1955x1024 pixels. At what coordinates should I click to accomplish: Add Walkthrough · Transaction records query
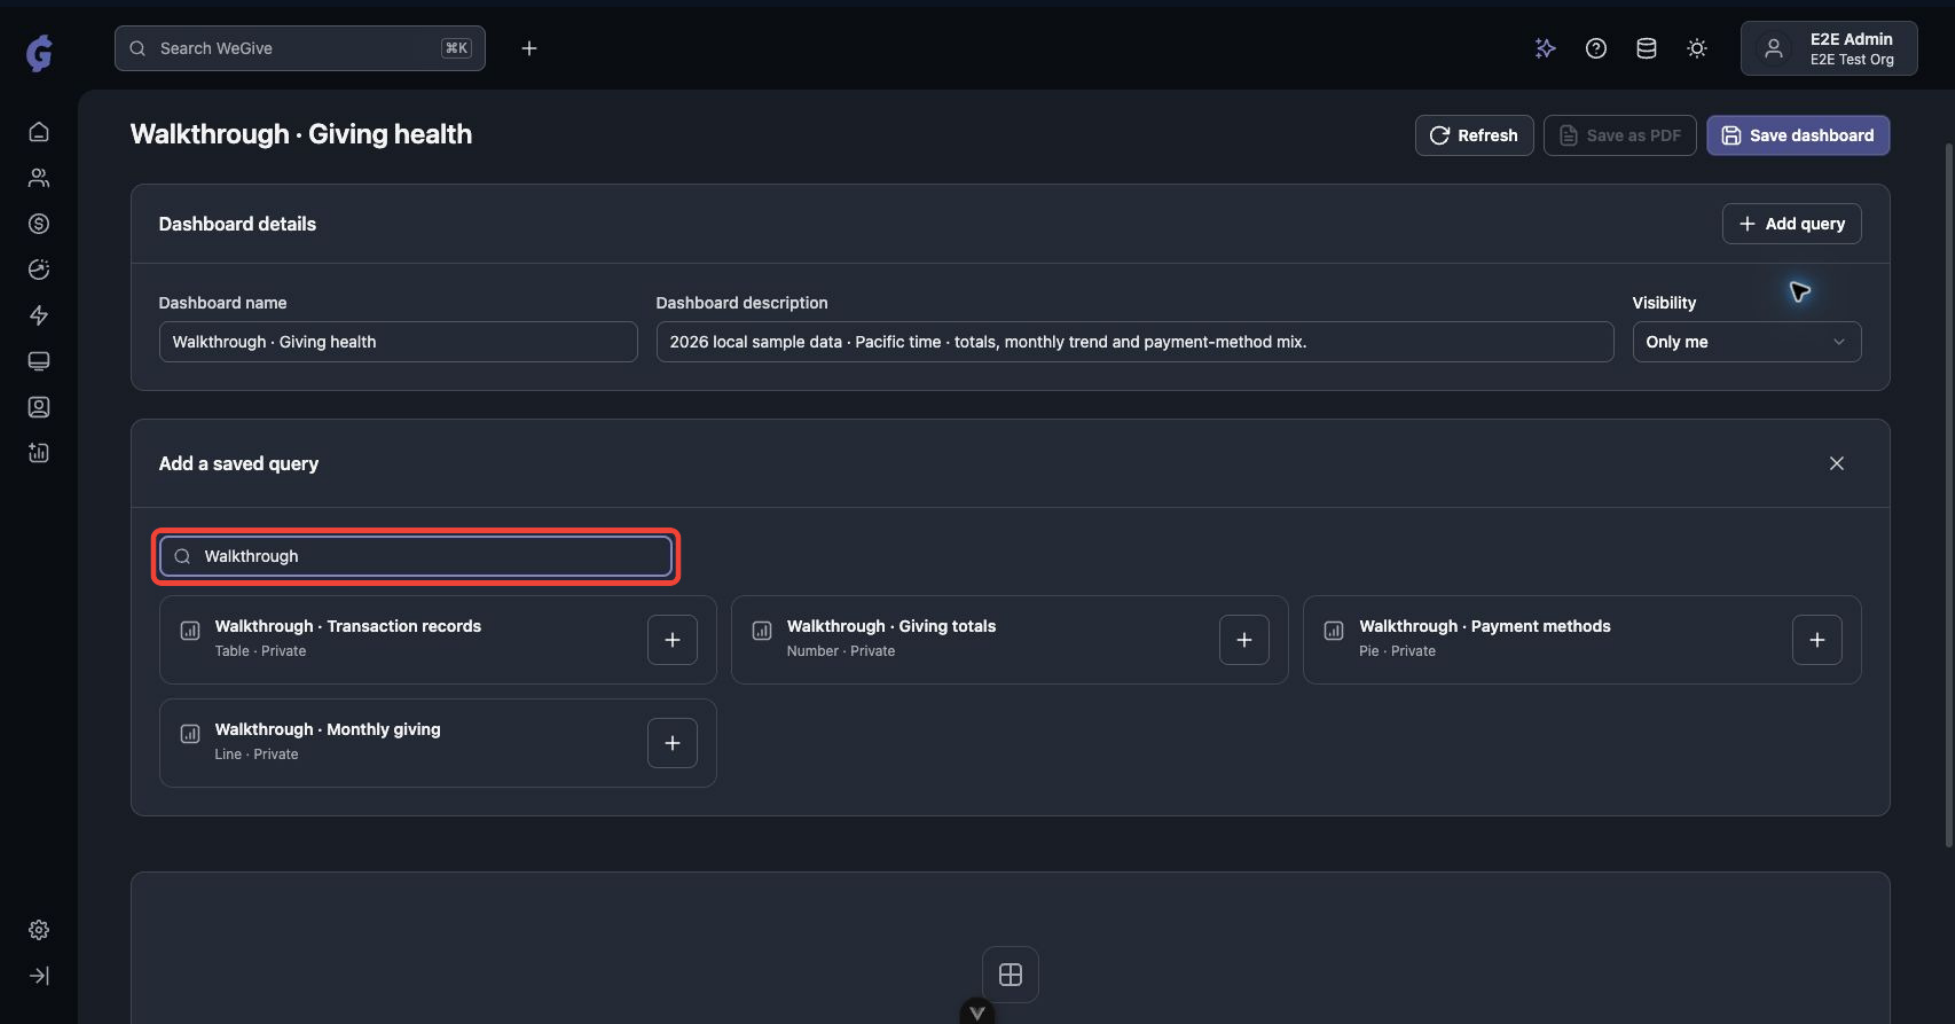pos(672,640)
